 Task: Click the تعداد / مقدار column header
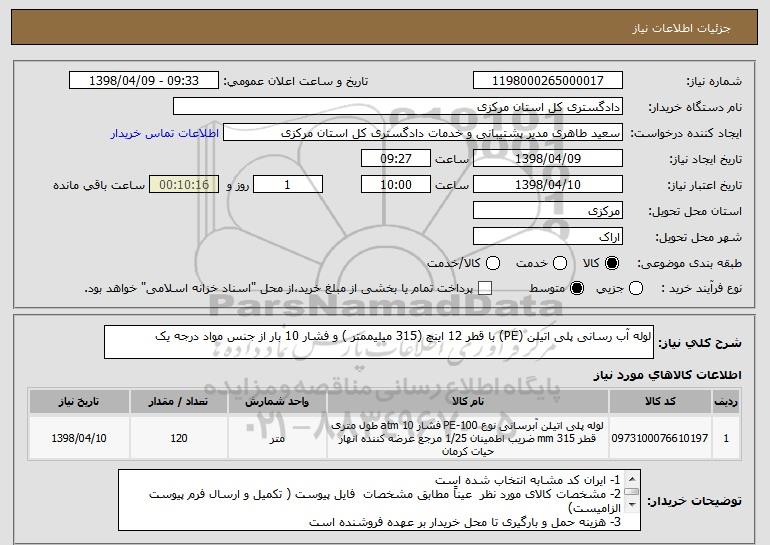tap(179, 402)
